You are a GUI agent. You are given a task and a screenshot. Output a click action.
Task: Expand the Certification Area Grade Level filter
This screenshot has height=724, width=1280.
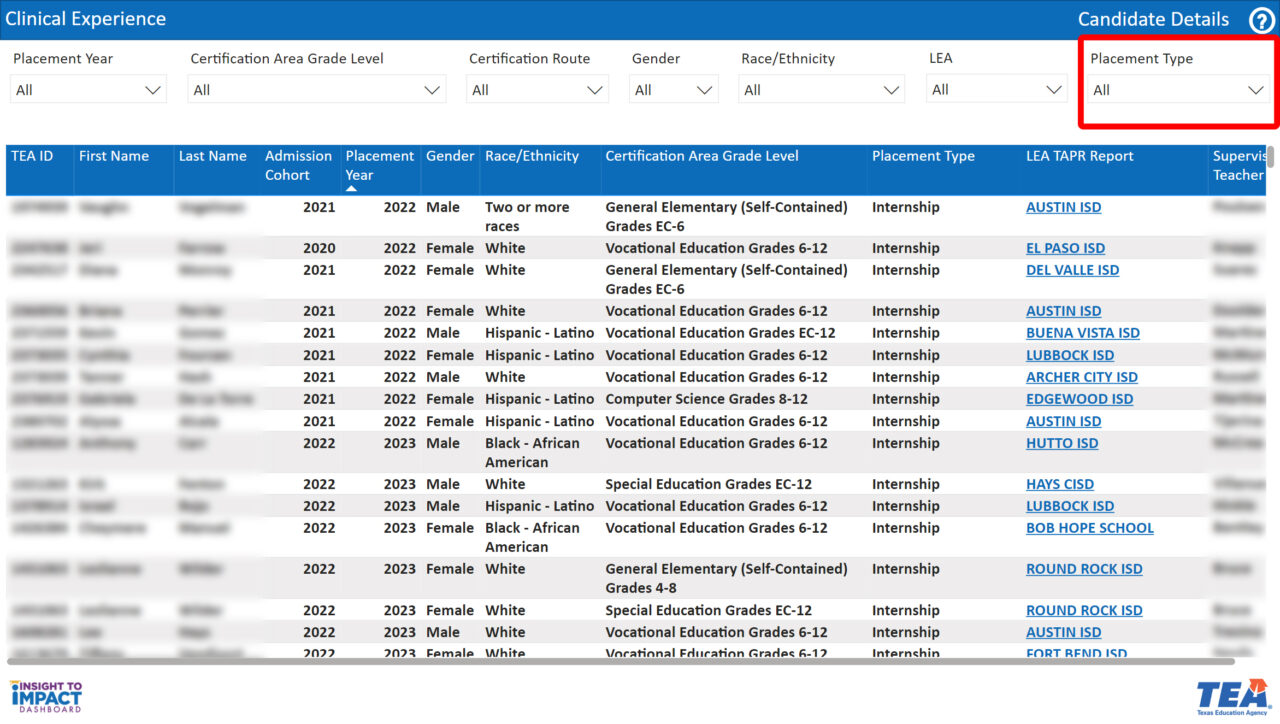[316, 90]
